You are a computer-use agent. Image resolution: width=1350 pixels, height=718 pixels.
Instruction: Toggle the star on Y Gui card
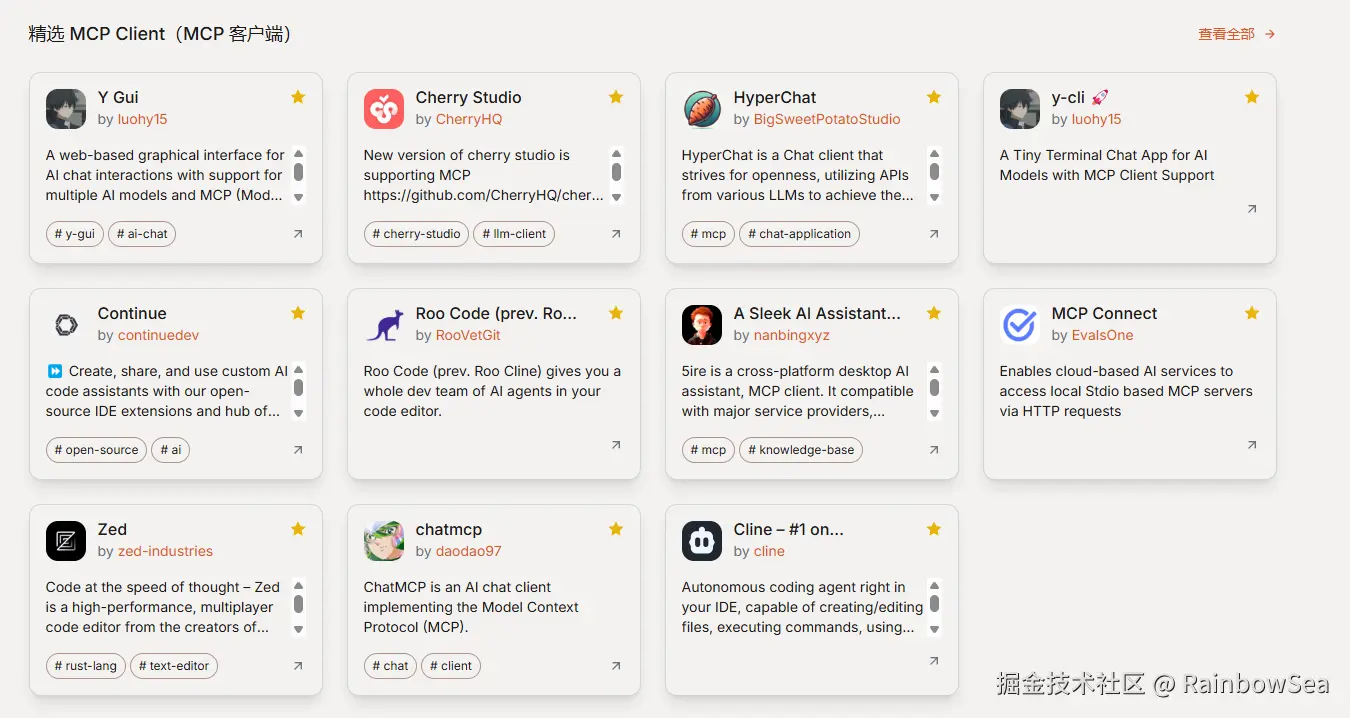click(298, 97)
